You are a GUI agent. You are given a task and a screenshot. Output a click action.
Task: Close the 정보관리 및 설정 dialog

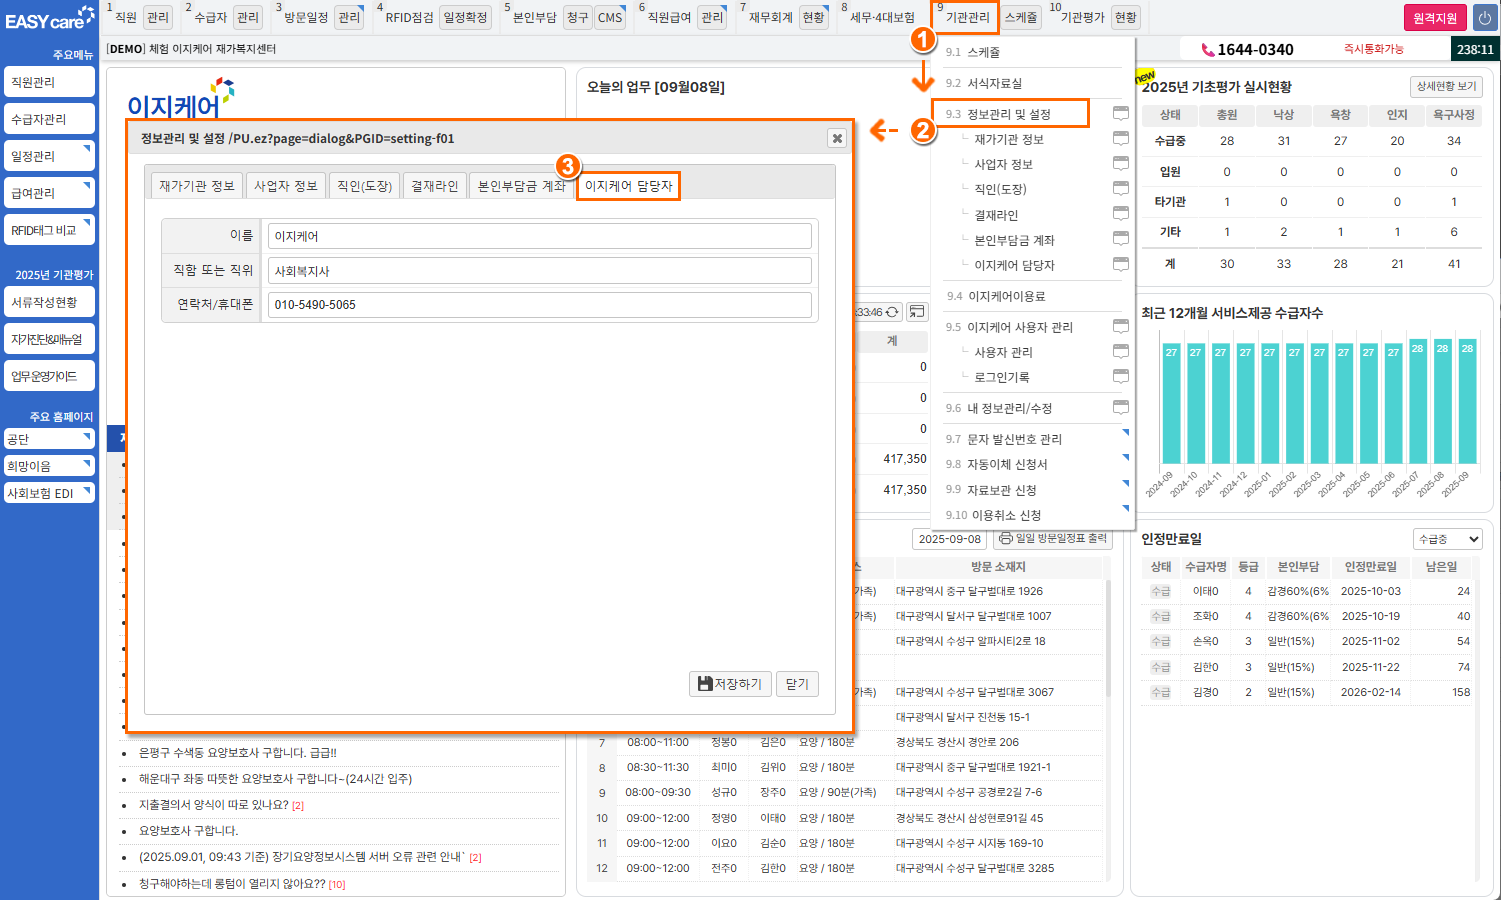tap(837, 138)
